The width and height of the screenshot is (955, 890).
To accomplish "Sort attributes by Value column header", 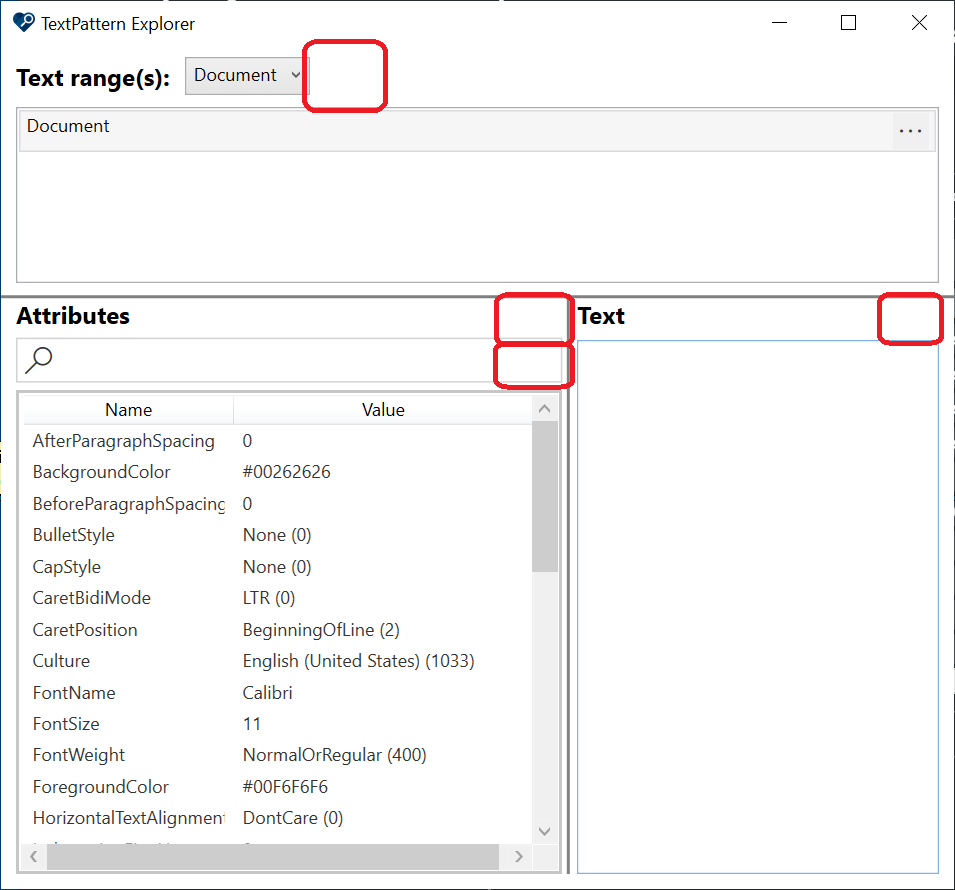I will [383, 410].
